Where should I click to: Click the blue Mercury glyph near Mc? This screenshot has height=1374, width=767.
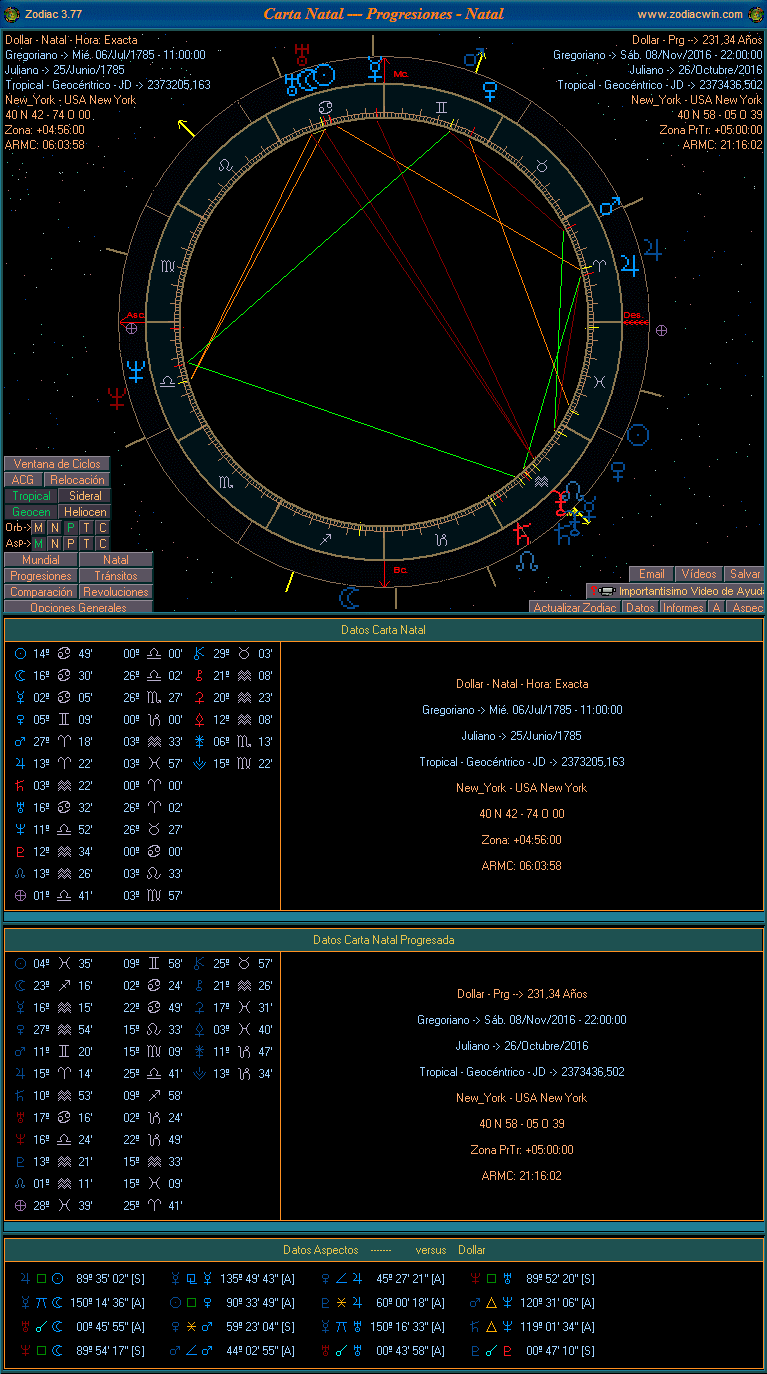(x=374, y=68)
